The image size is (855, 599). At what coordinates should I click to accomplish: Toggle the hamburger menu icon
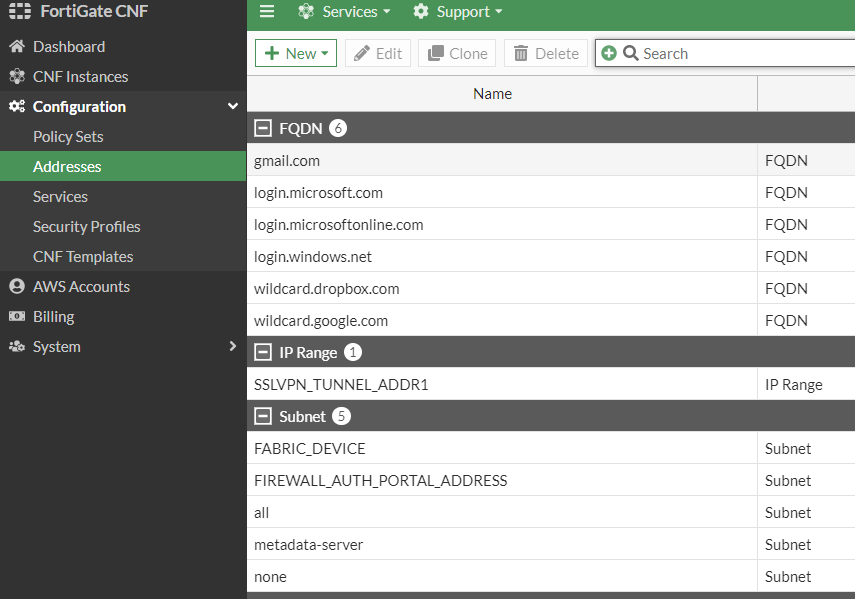[267, 11]
